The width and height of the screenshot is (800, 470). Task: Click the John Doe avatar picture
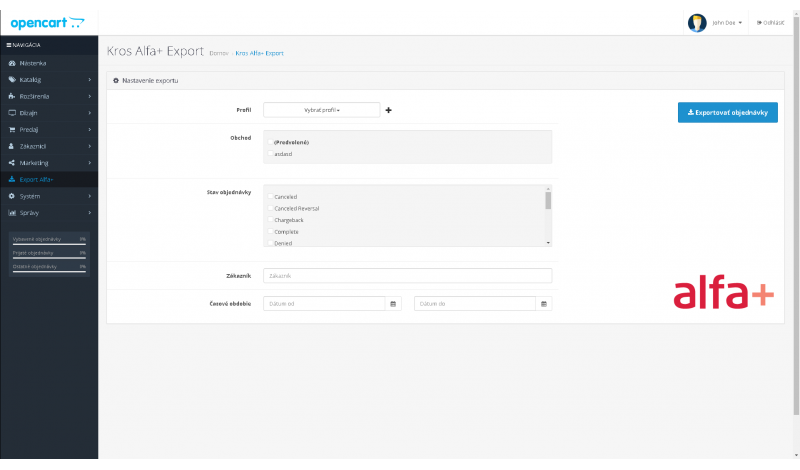pyautogui.click(x=697, y=22)
